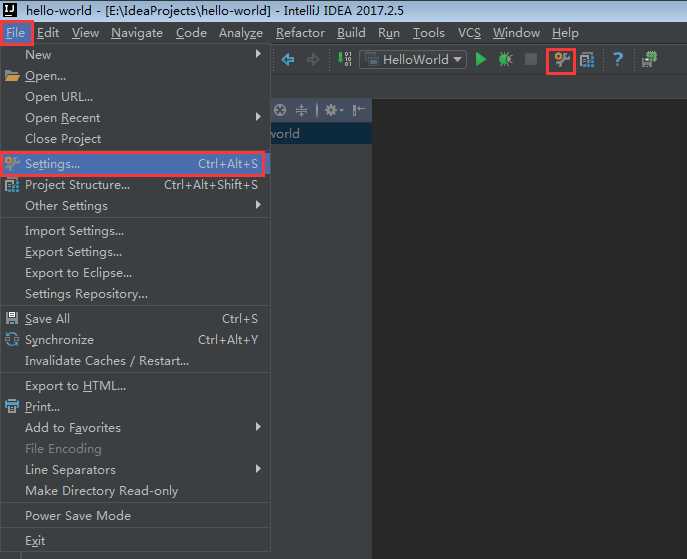Open the Run menu
687x559 pixels.
click(389, 33)
